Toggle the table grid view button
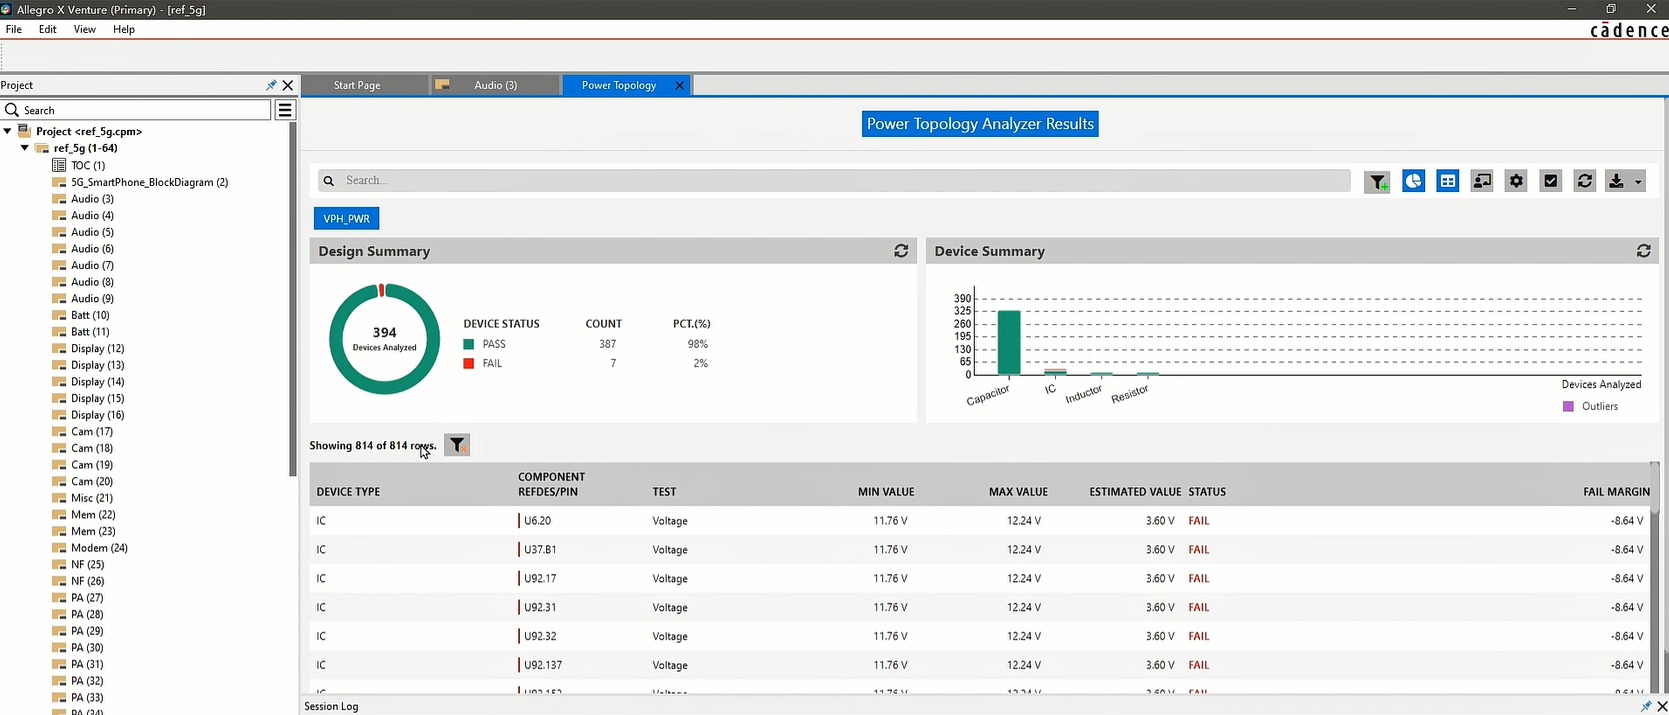Viewport: 1669px width, 715px height. 1447,181
